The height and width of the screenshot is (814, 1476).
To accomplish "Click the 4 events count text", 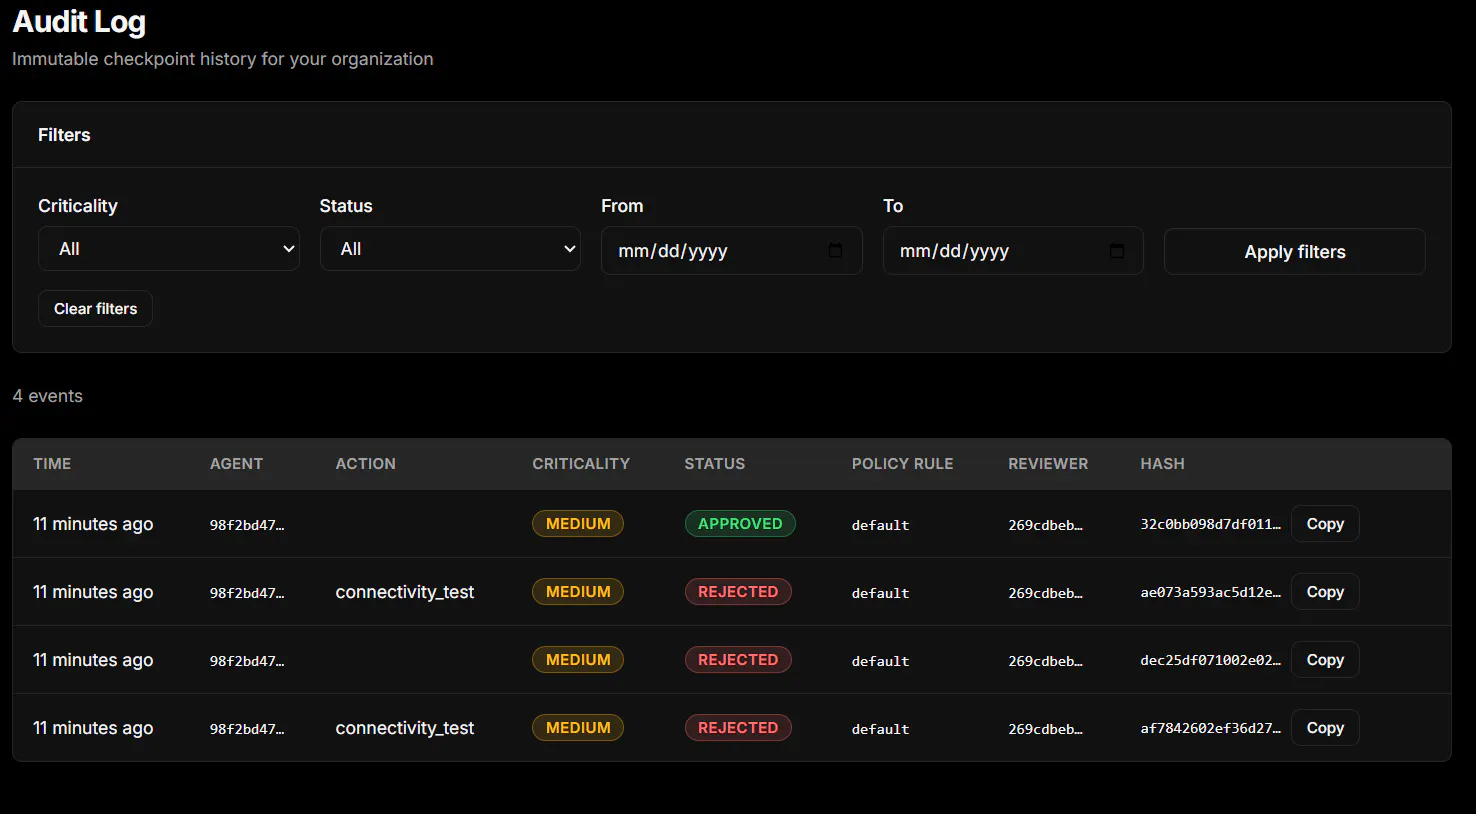I will pyautogui.click(x=48, y=396).
